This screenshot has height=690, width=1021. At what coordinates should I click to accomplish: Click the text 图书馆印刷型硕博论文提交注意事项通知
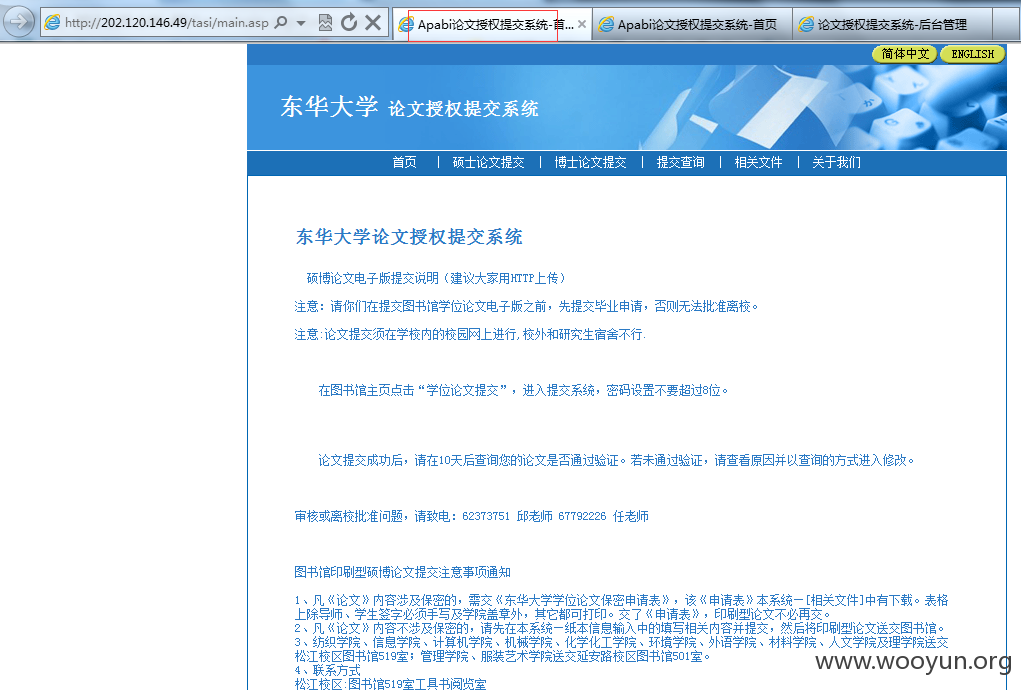[402, 572]
